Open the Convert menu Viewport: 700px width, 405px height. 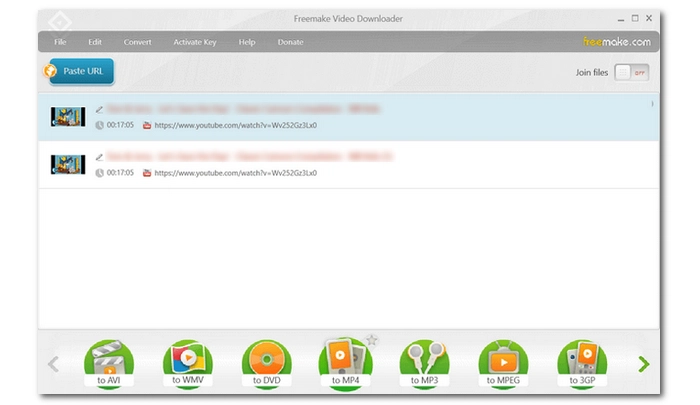138,42
